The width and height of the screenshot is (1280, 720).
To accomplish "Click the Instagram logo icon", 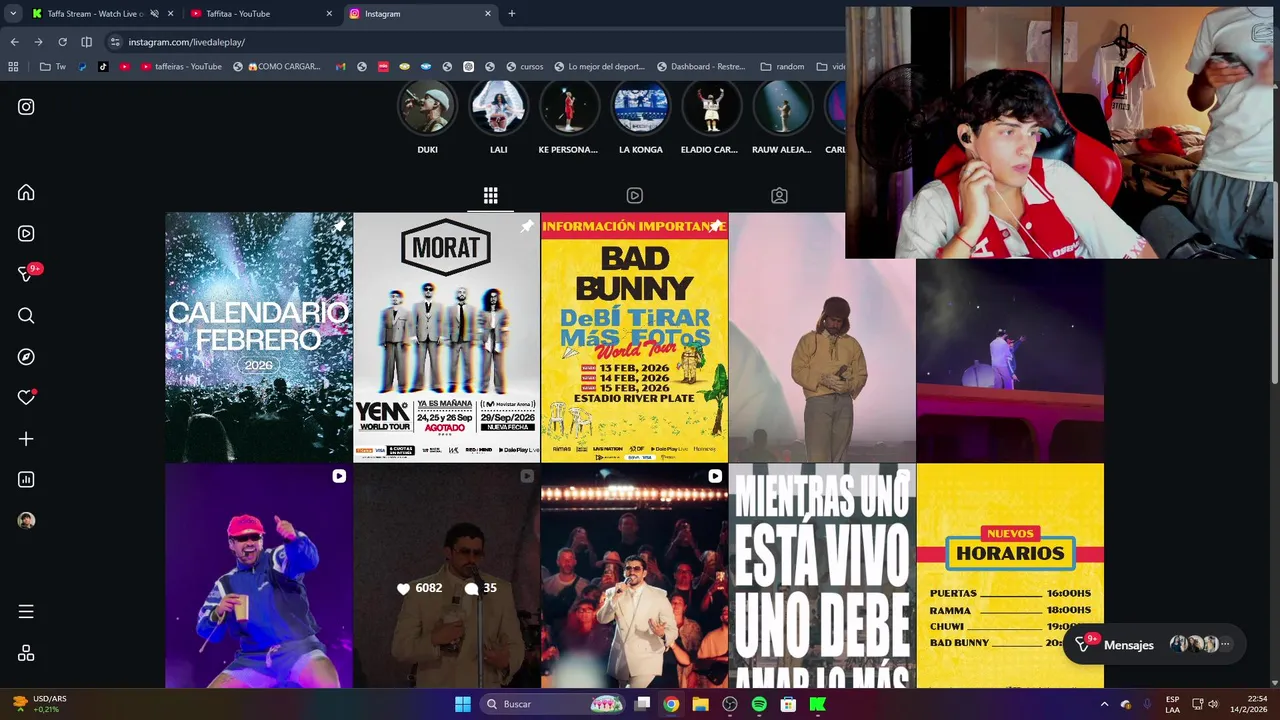I will pos(26,107).
